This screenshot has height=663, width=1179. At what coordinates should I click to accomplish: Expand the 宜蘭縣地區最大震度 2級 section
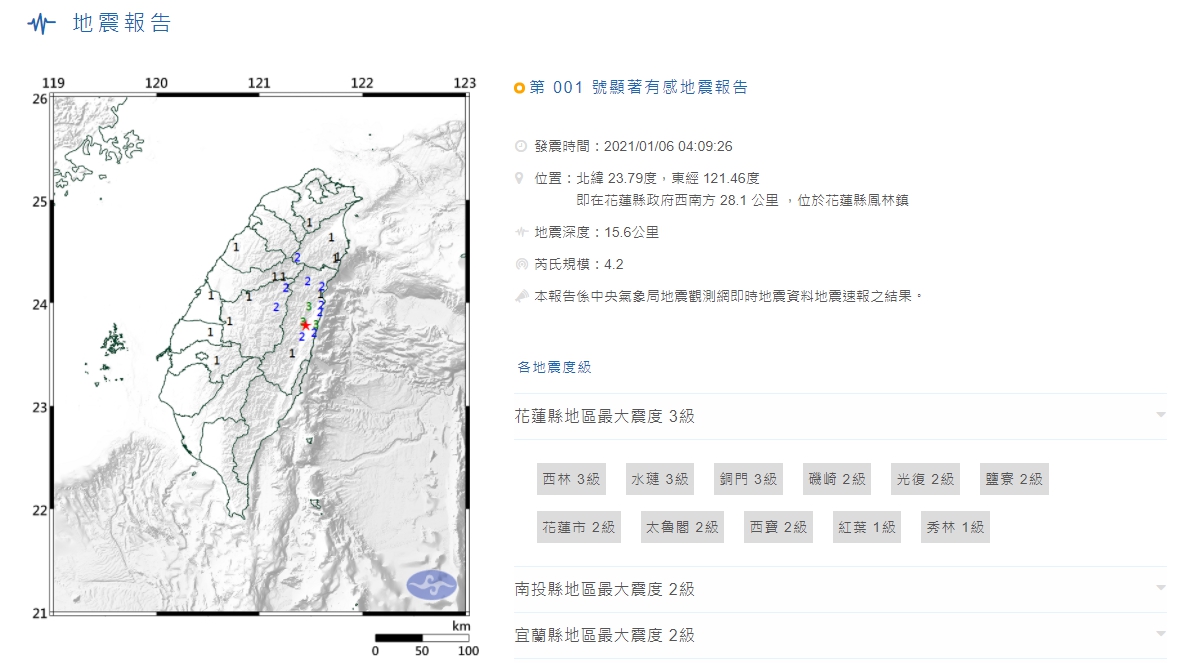coord(1160,634)
